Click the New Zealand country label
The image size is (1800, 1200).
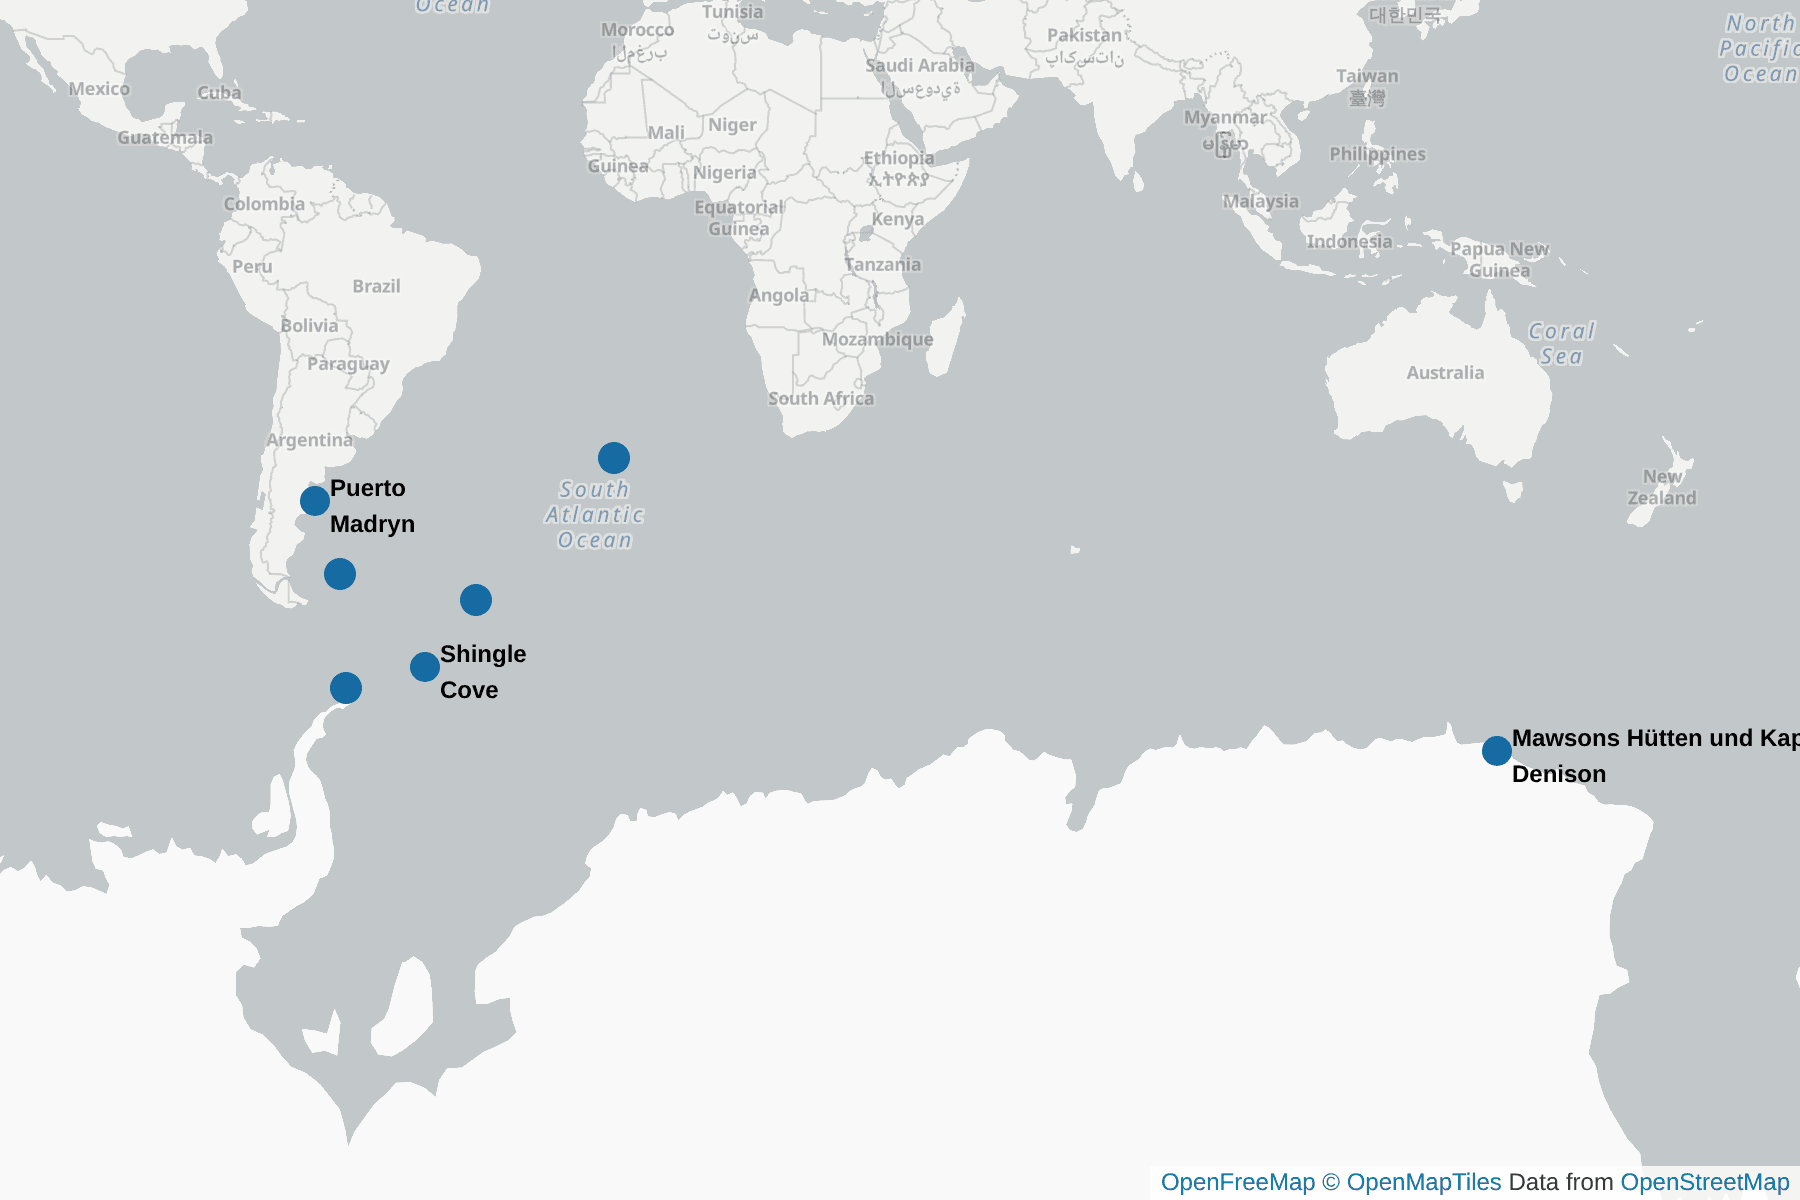[1662, 487]
